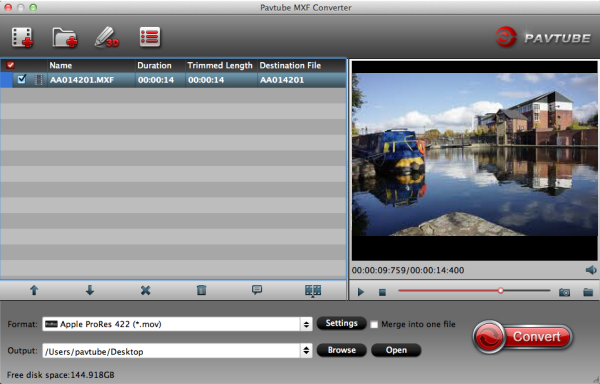Viewport: 600px width, 384px height.
Task: Move selected file up with arrow
Action: click(x=34, y=290)
